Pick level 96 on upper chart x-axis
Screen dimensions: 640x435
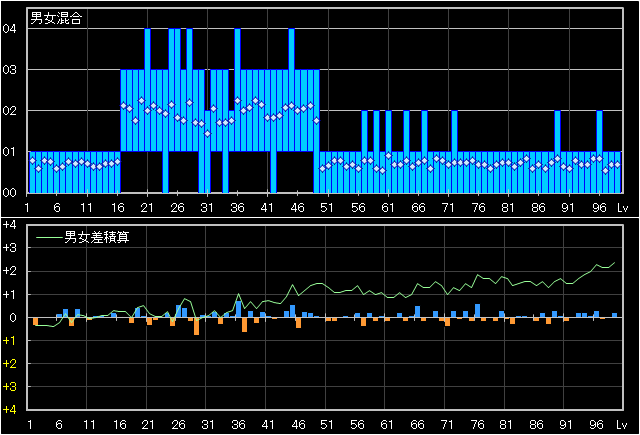[x=599, y=208]
